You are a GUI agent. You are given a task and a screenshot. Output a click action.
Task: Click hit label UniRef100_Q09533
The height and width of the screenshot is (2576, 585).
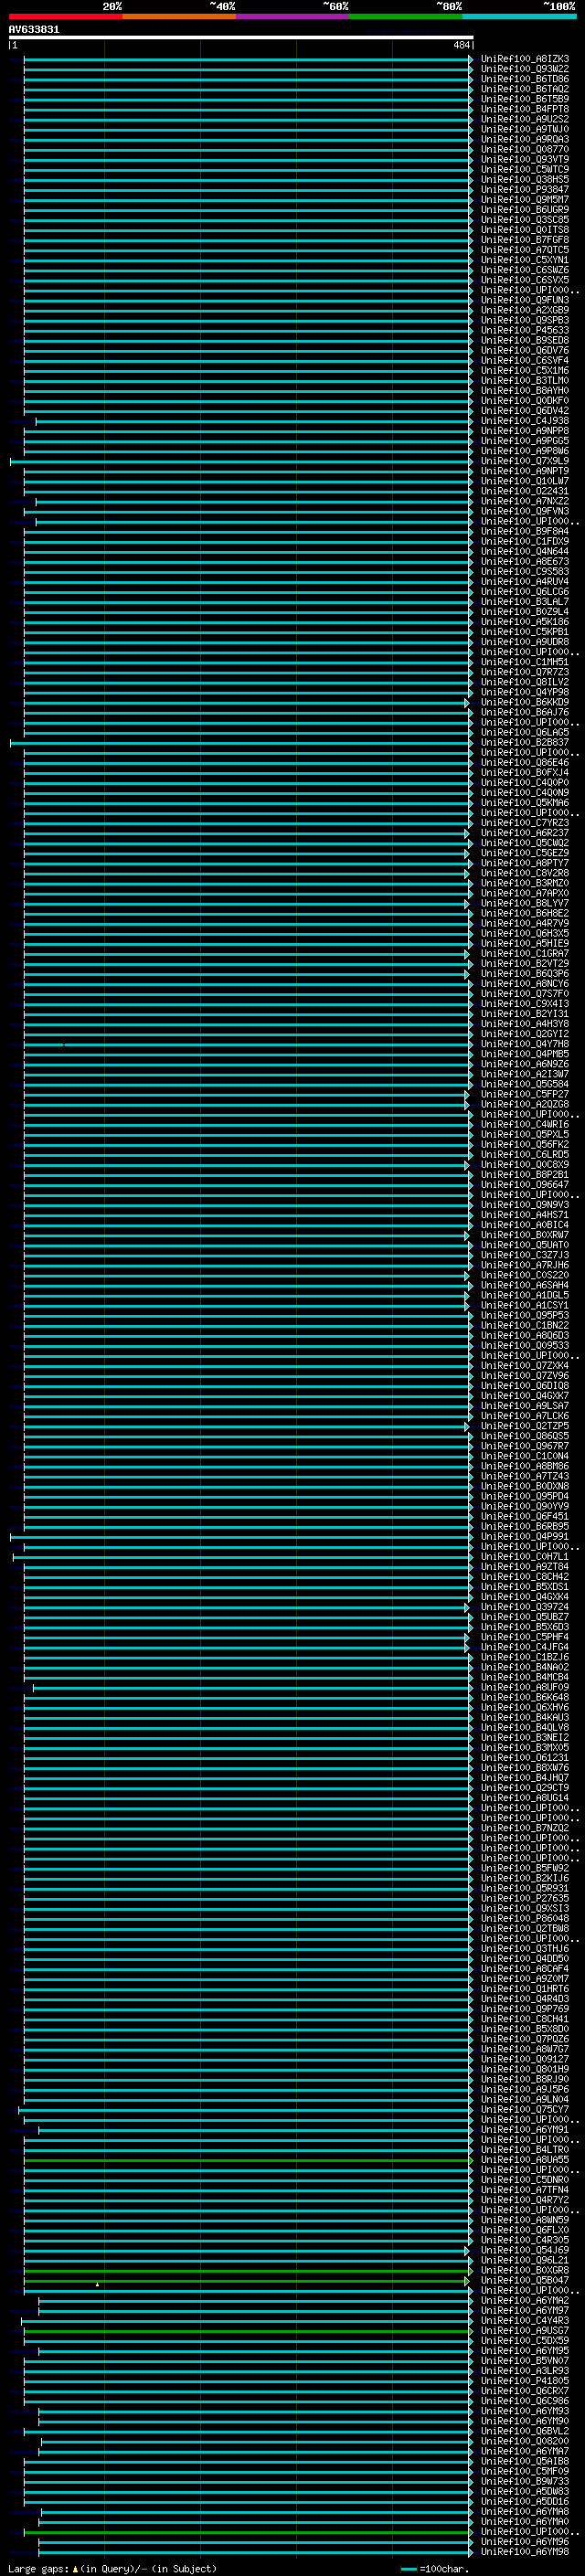(525, 1346)
